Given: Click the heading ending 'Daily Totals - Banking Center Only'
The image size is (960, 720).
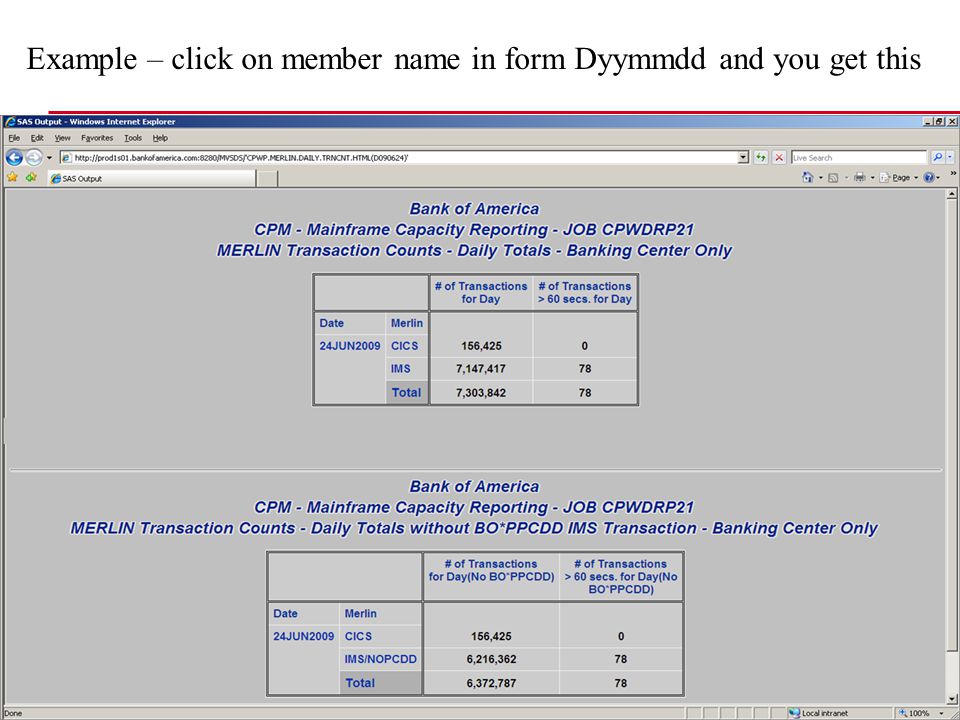Looking at the screenshot, I should pyautogui.click(x=474, y=250).
